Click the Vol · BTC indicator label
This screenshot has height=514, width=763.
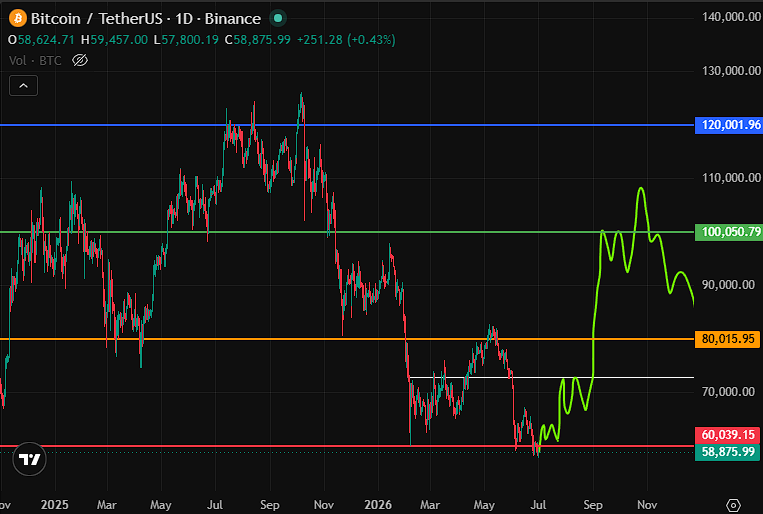coord(35,60)
